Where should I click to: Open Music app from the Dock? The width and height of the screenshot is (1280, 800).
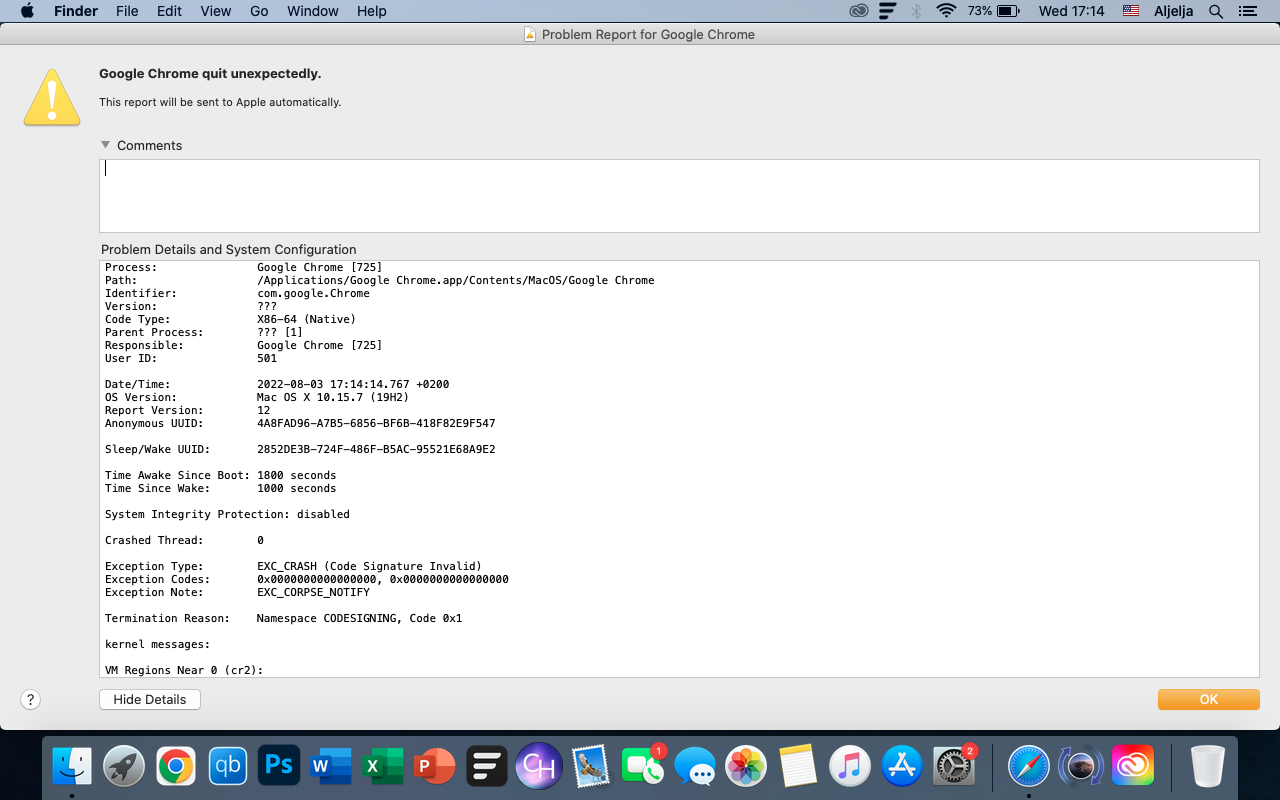[850, 767]
